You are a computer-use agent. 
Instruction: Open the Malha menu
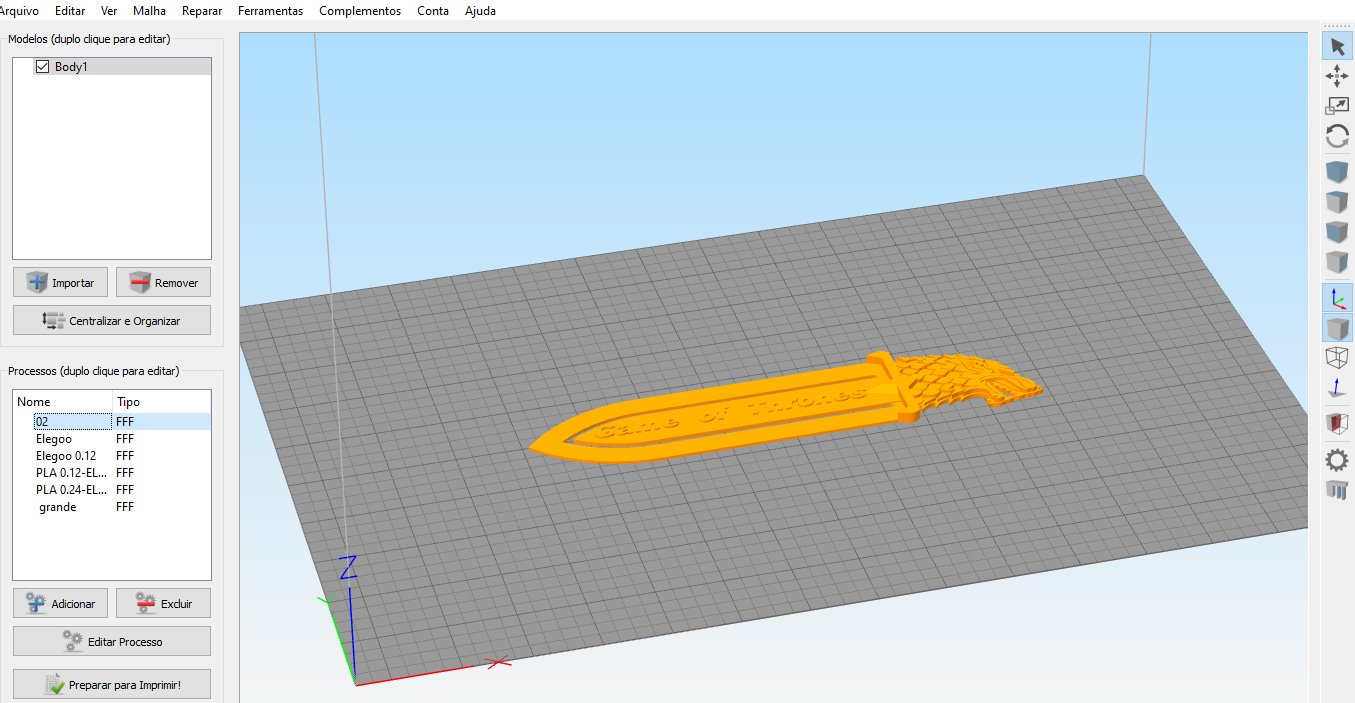pos(149,11)
